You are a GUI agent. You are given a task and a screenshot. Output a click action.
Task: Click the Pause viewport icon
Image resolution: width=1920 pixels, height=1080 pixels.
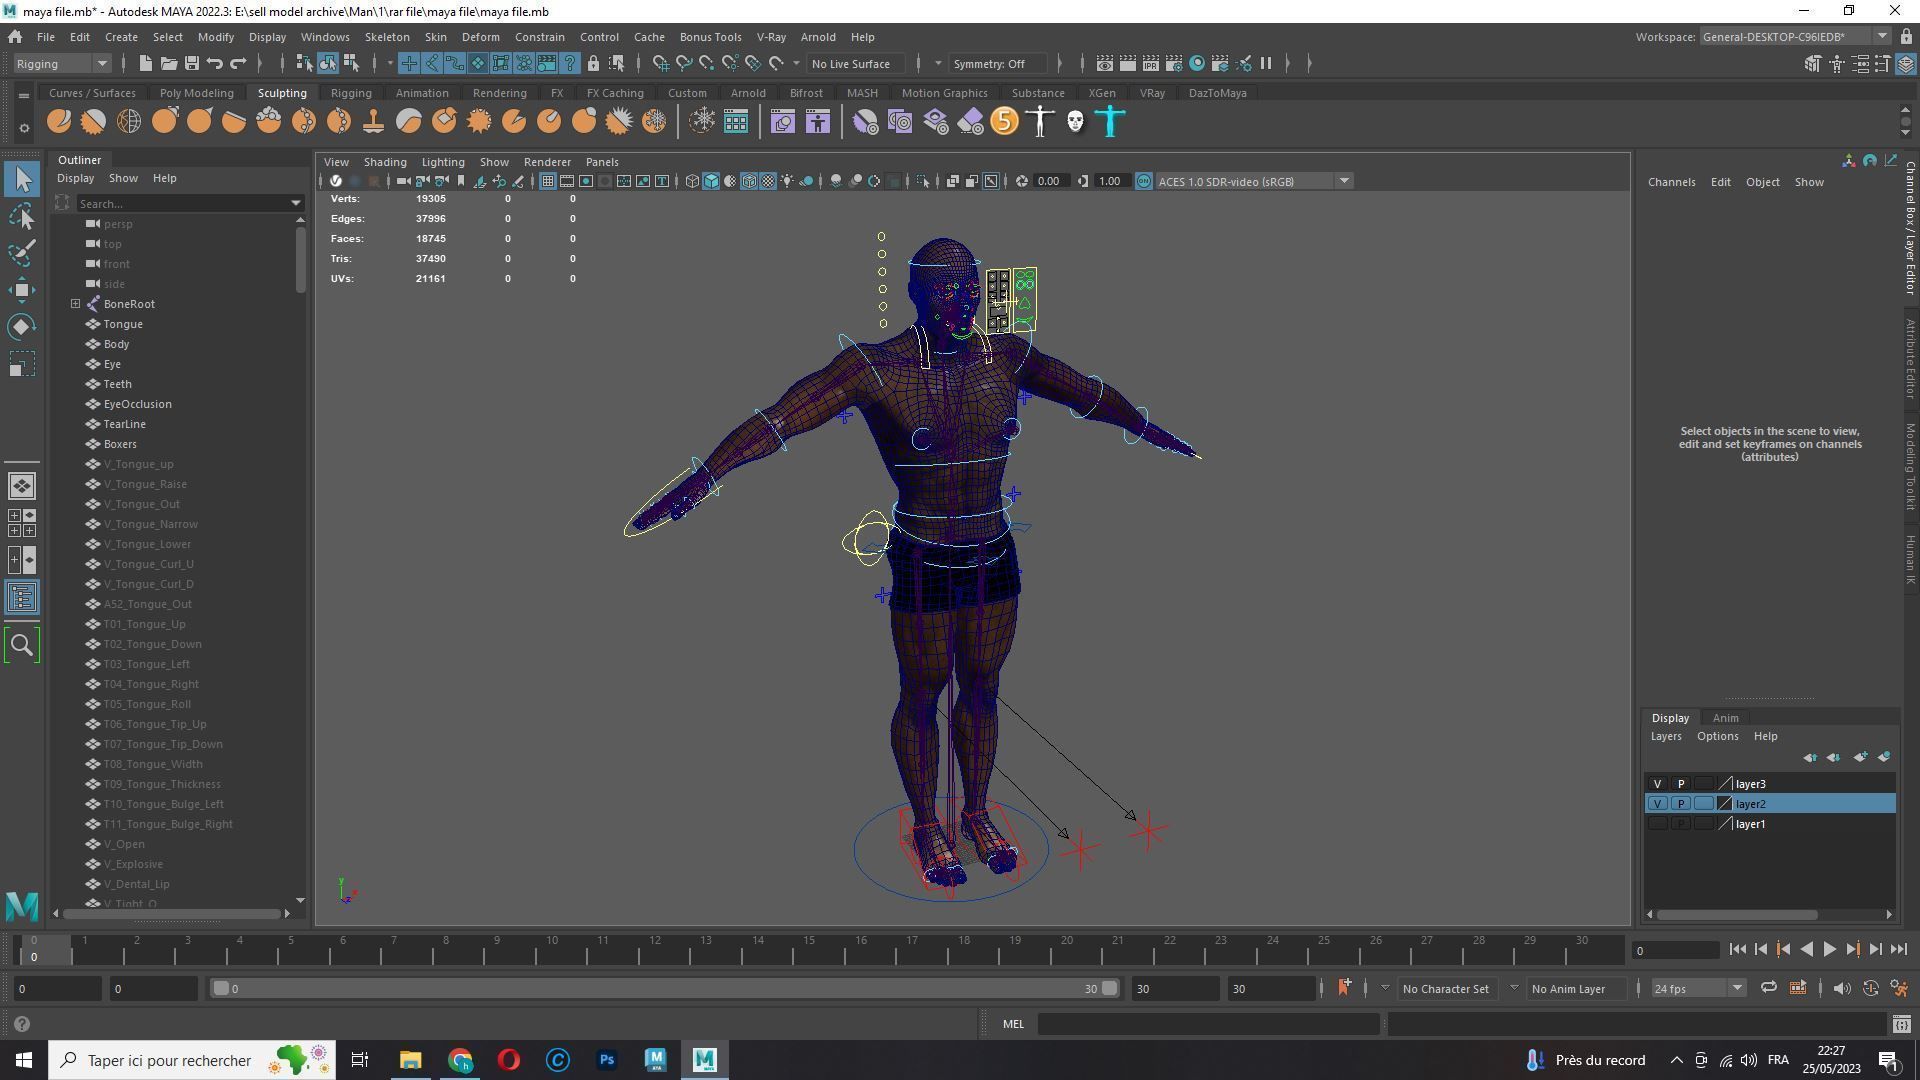1266,63
